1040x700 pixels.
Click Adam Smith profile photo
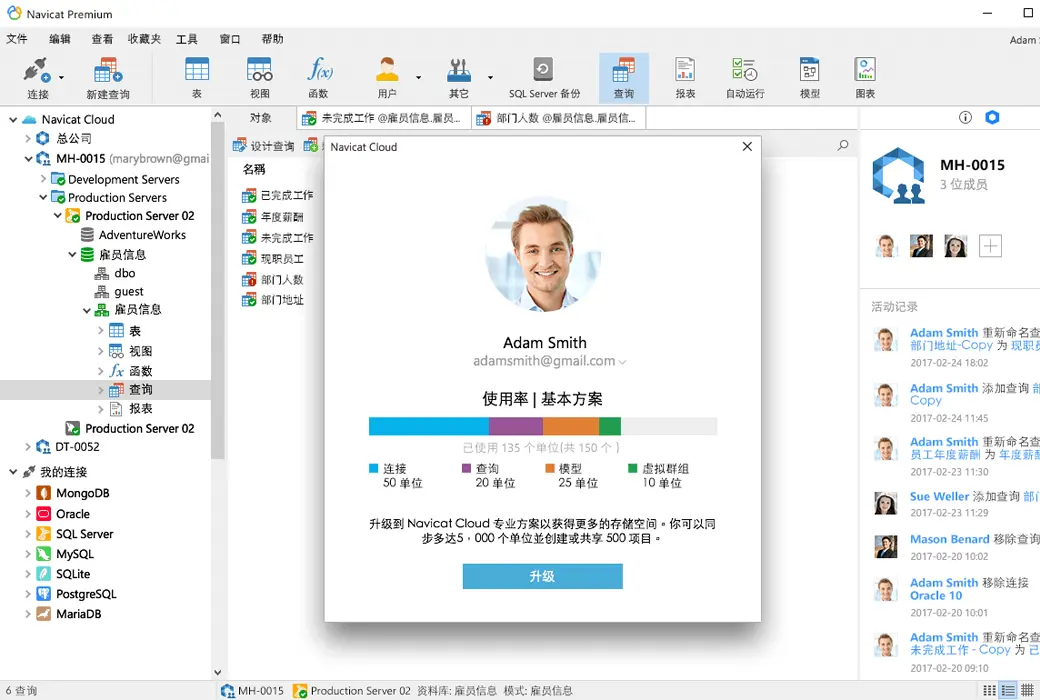click(x=544, y=254)
